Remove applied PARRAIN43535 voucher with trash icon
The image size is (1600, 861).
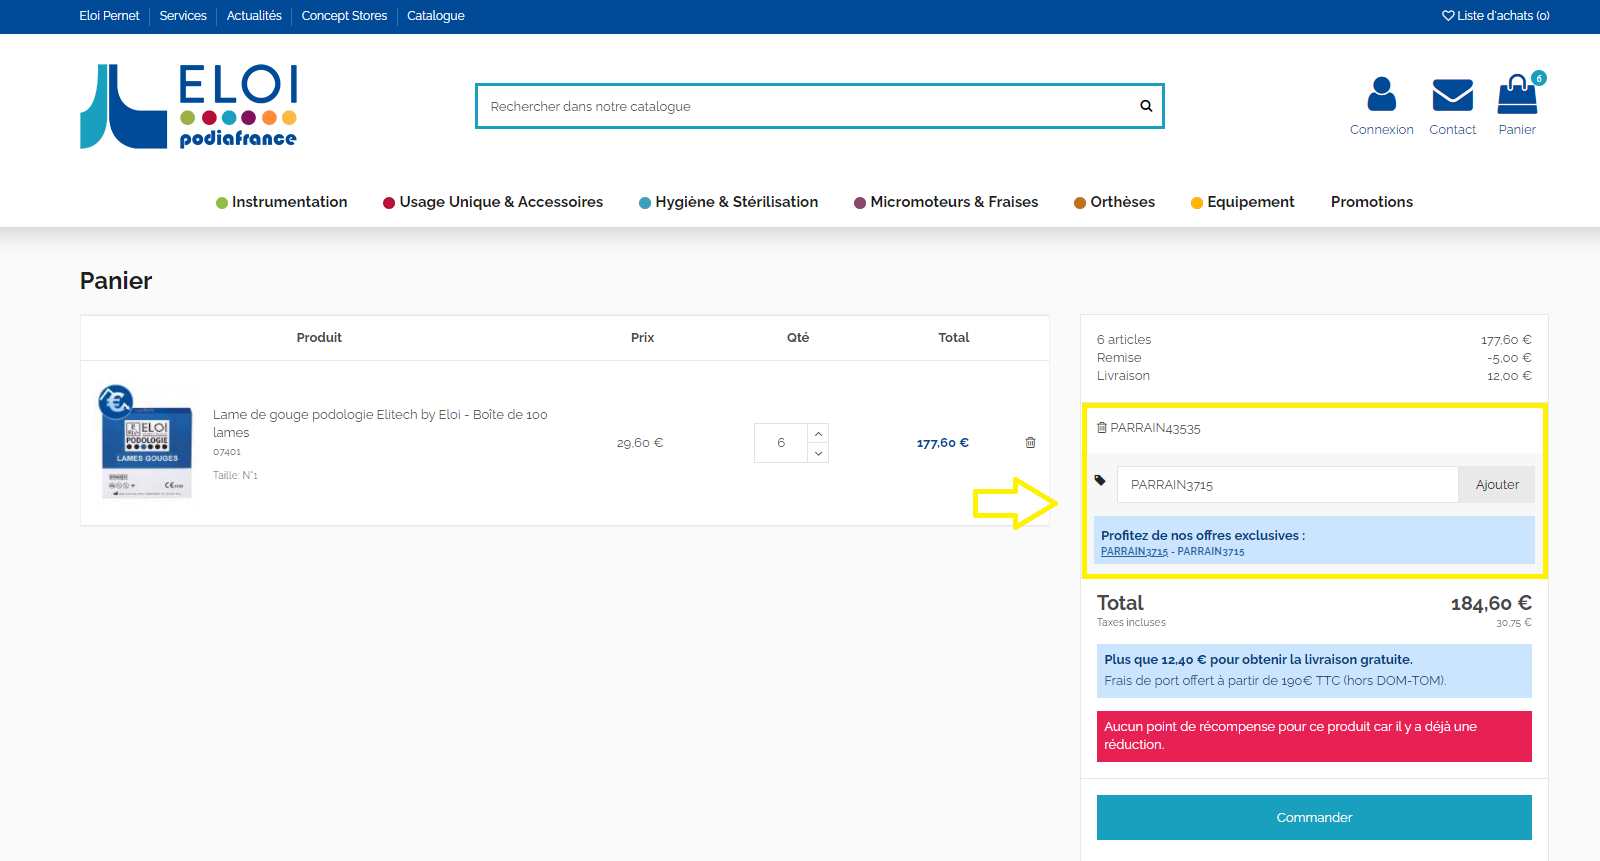point(1102,427)
